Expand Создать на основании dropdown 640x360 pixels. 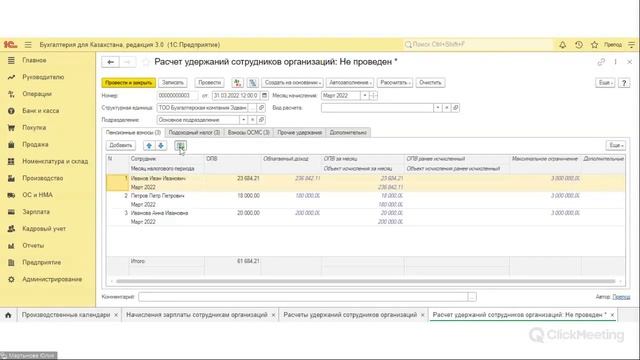tap(292, 82)
